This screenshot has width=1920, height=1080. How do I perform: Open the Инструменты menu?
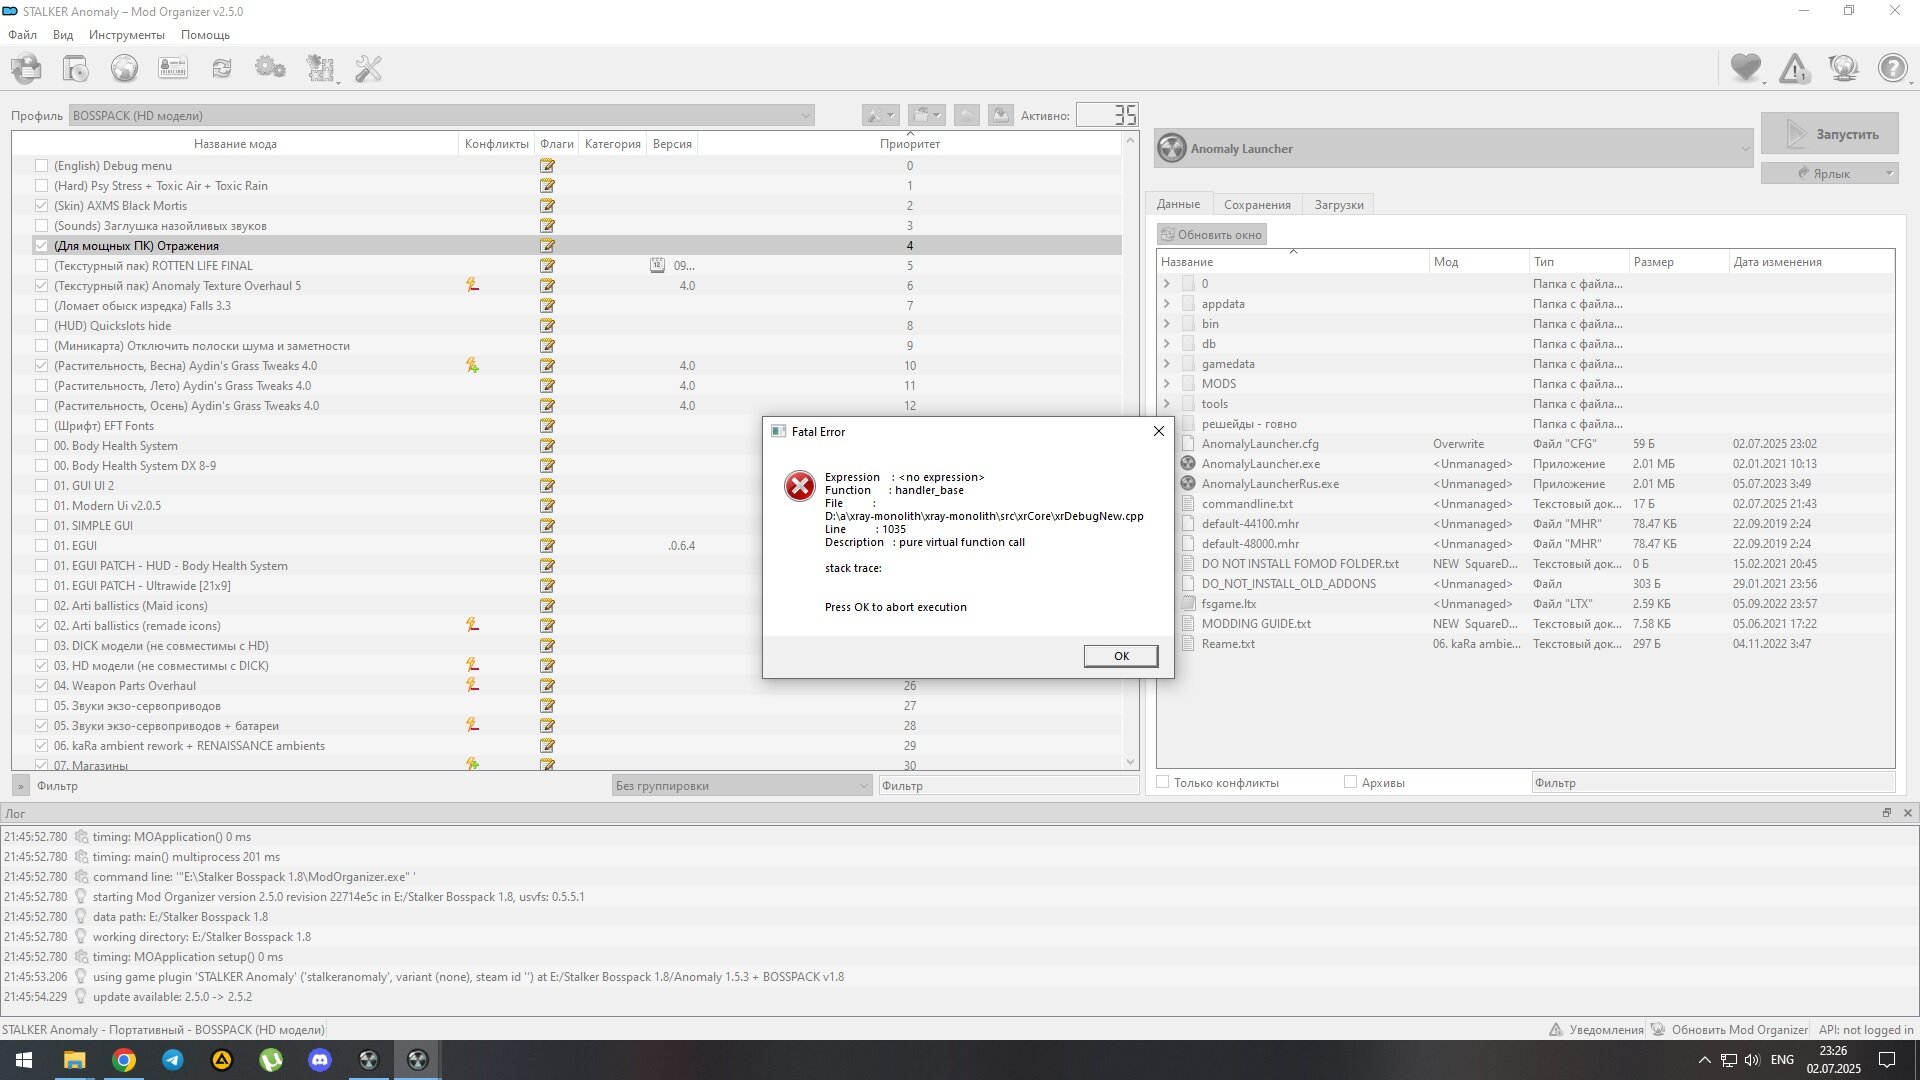[x=127, y=35]
